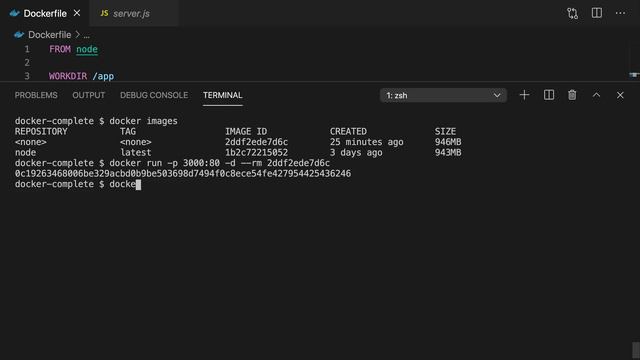Click line number 2 in gutter
The image size is (640, 360).
coord(27,62)
